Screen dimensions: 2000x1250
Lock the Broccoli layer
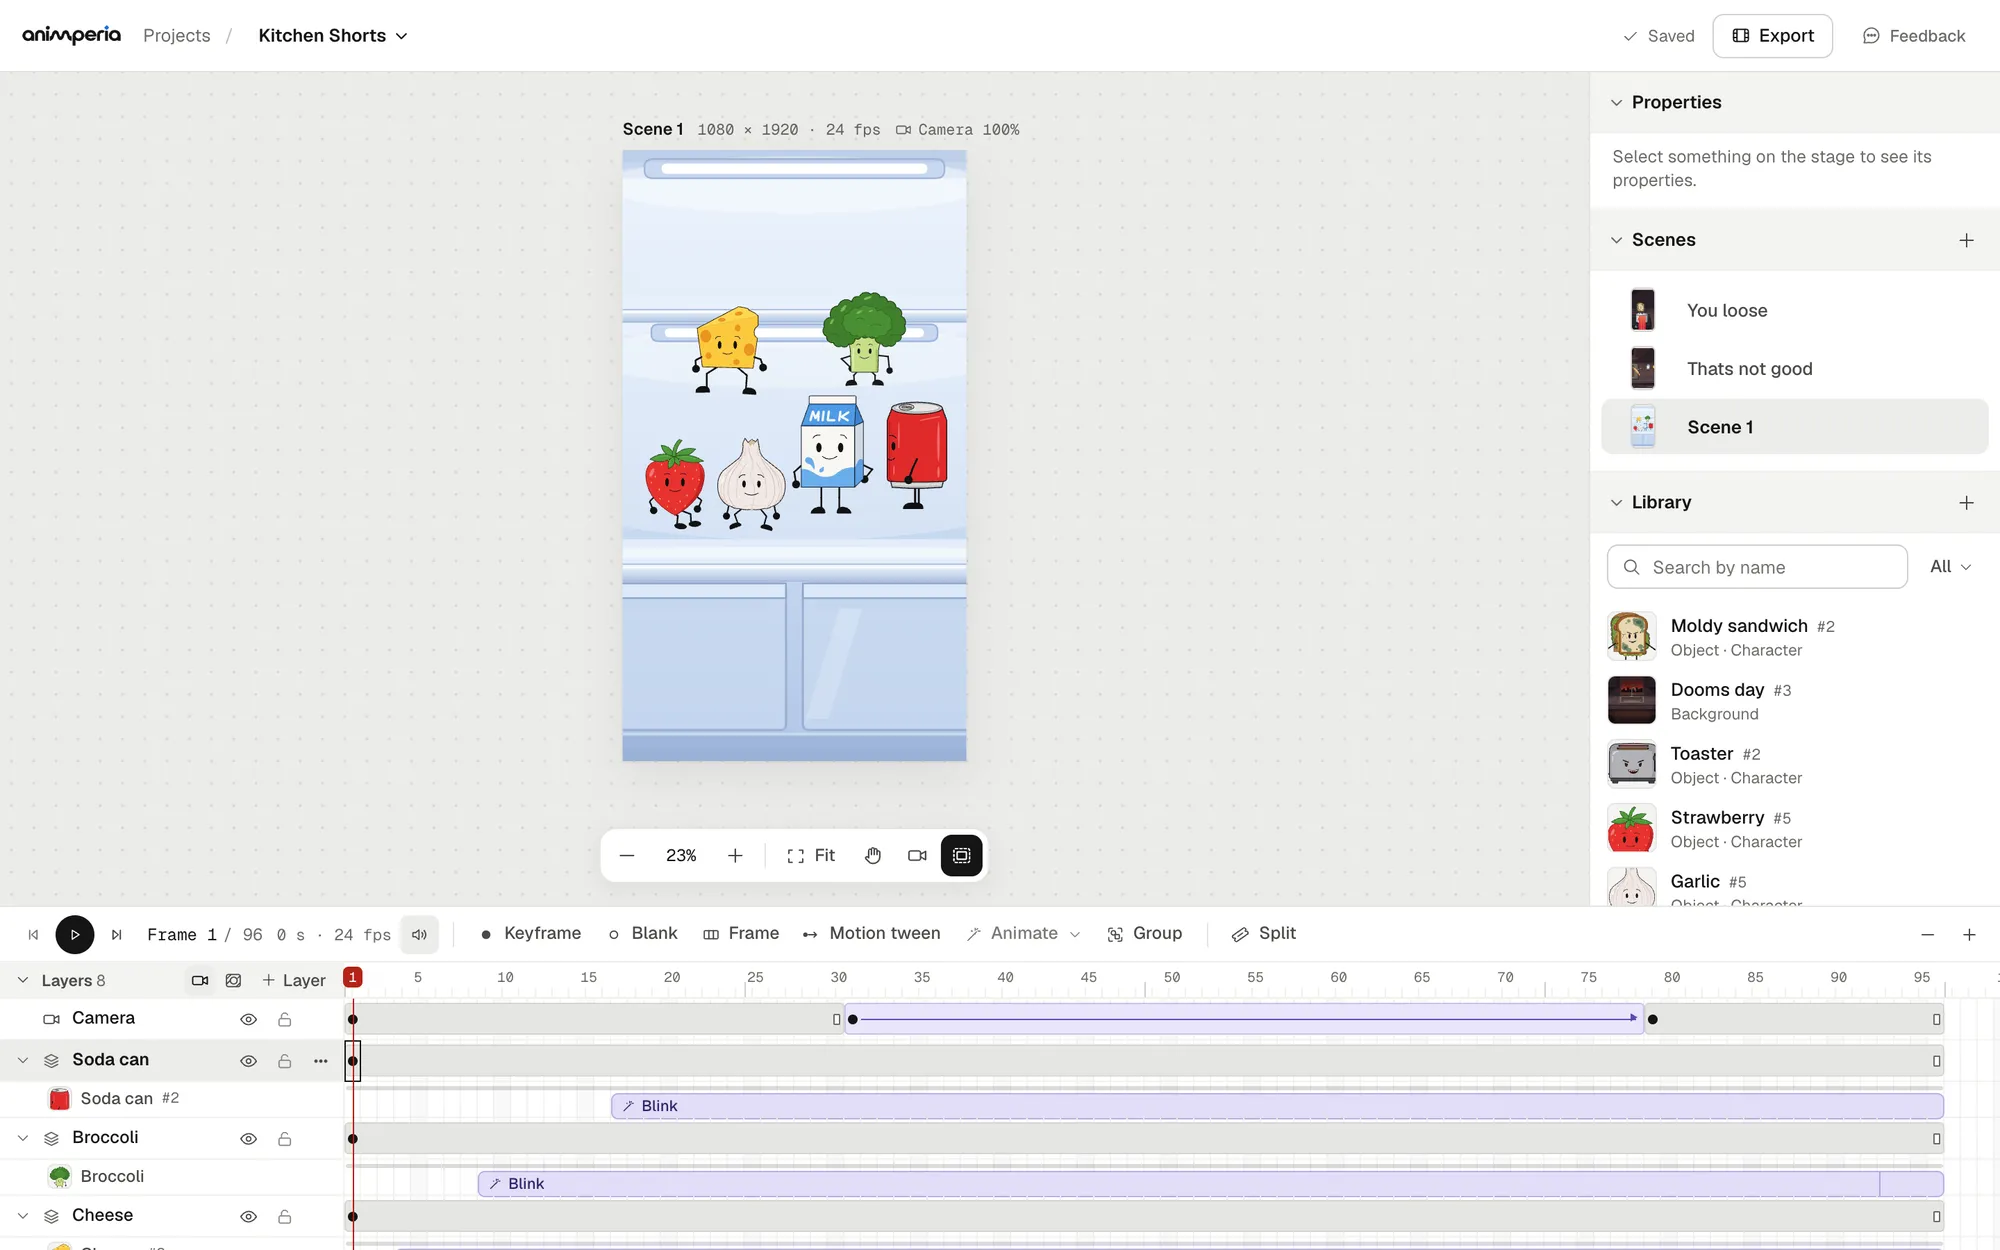tap(285, 1139)
